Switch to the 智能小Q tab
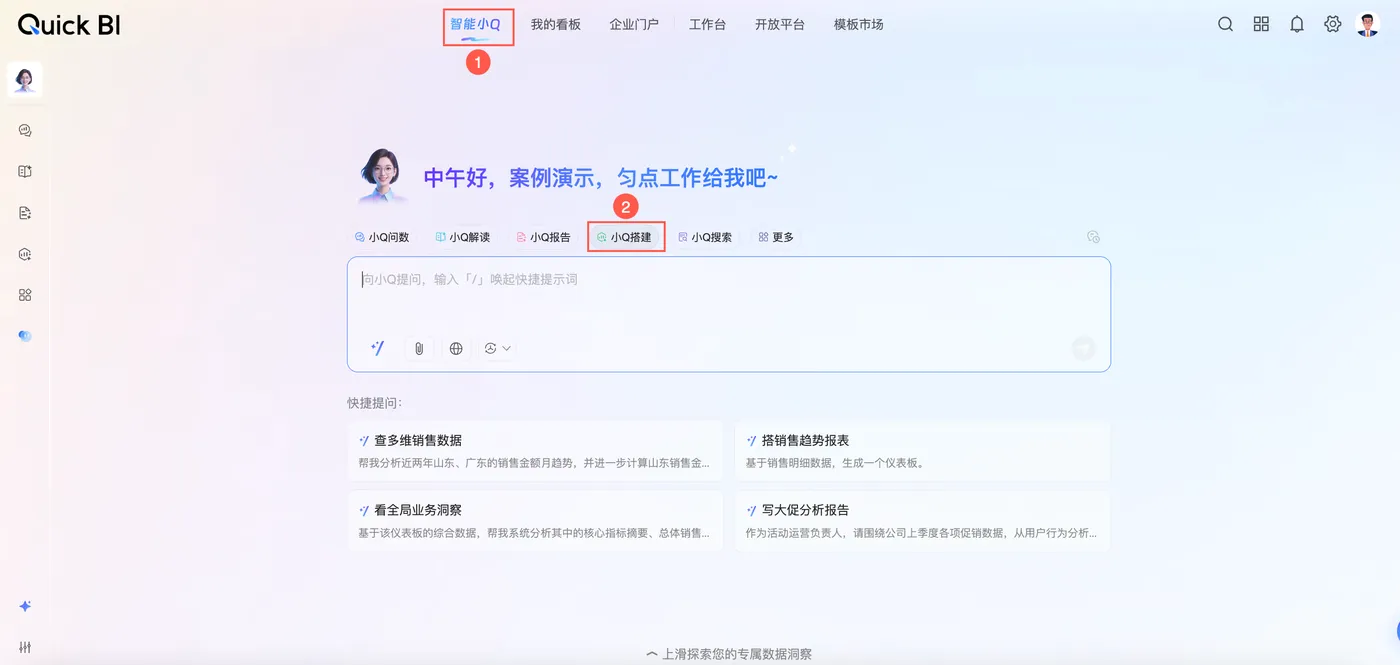The width and height of the screenshot is (1400, 665). coord(475,24)
